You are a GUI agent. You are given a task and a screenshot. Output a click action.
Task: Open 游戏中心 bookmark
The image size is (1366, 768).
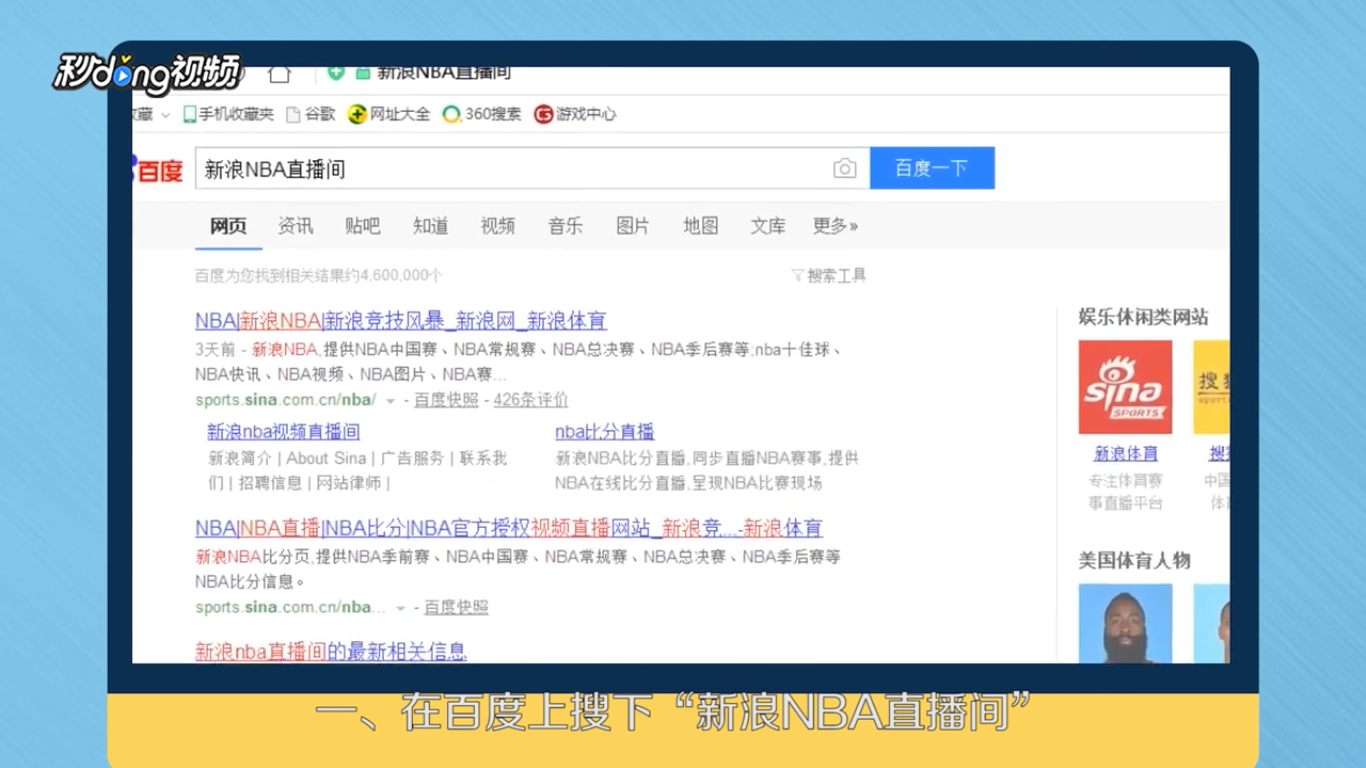click(575, 114)
